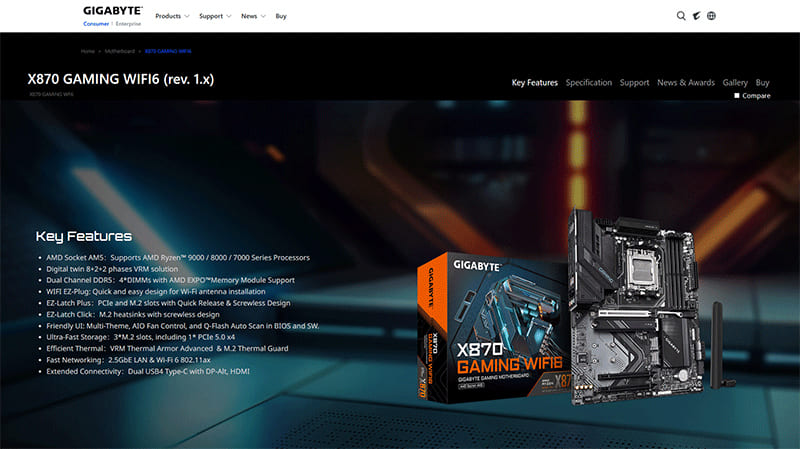Click 'Digital twin 8+2+2 phases VRM solution'
Screen dimensions: 800x449
[112, 269]
